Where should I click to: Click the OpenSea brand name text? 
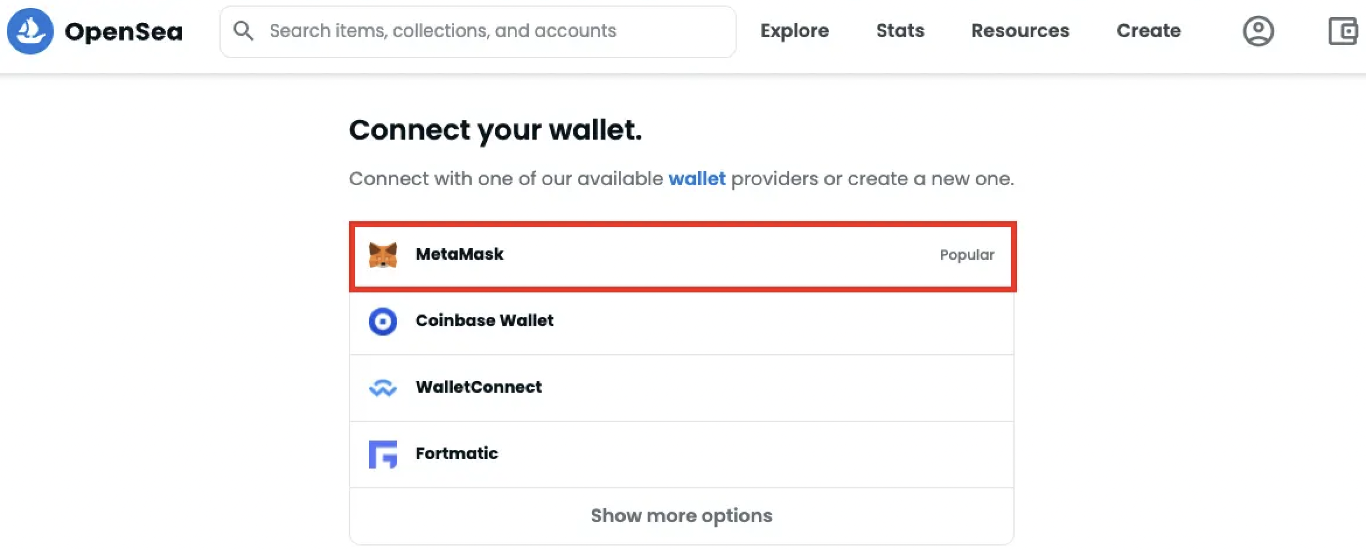[123, 32]
